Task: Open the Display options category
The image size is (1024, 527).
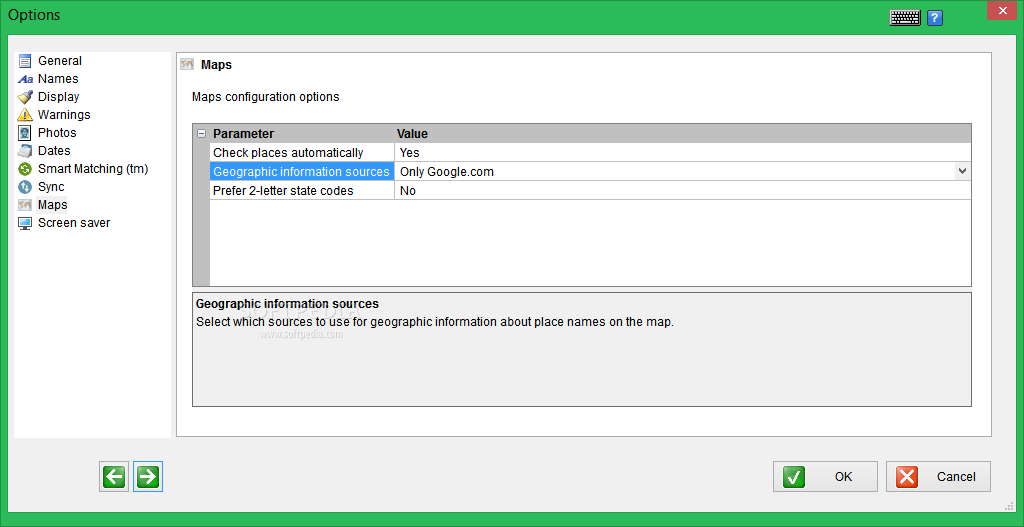Action: point(59,97)
